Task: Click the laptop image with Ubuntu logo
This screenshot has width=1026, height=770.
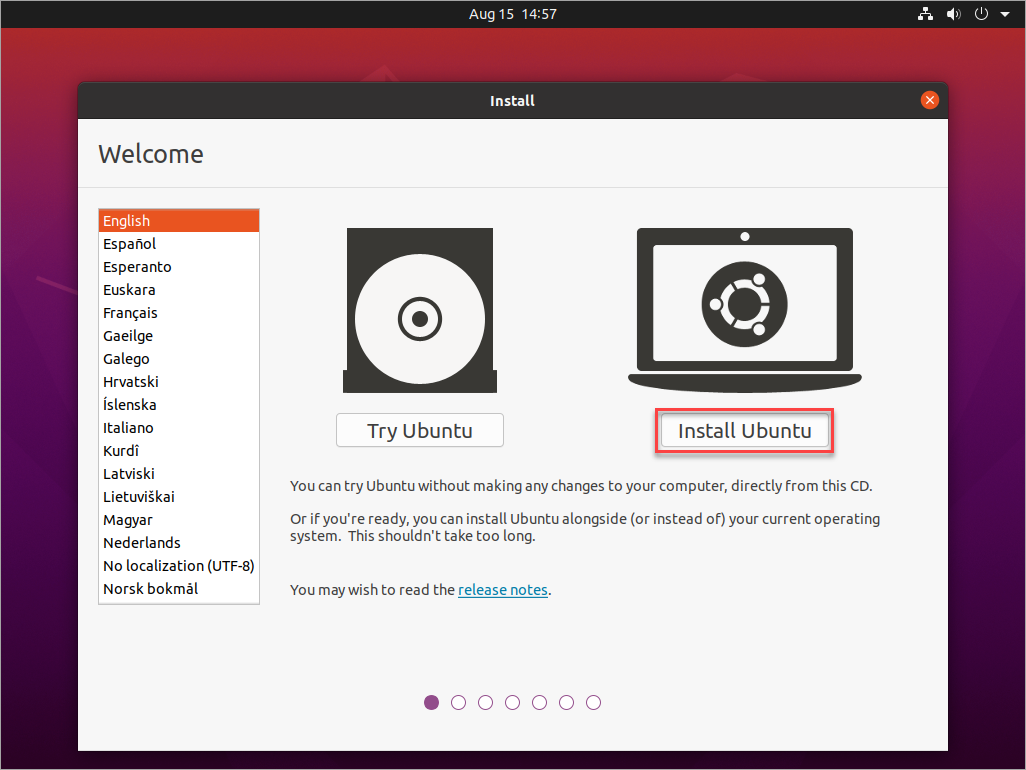Action: point(745,310)
